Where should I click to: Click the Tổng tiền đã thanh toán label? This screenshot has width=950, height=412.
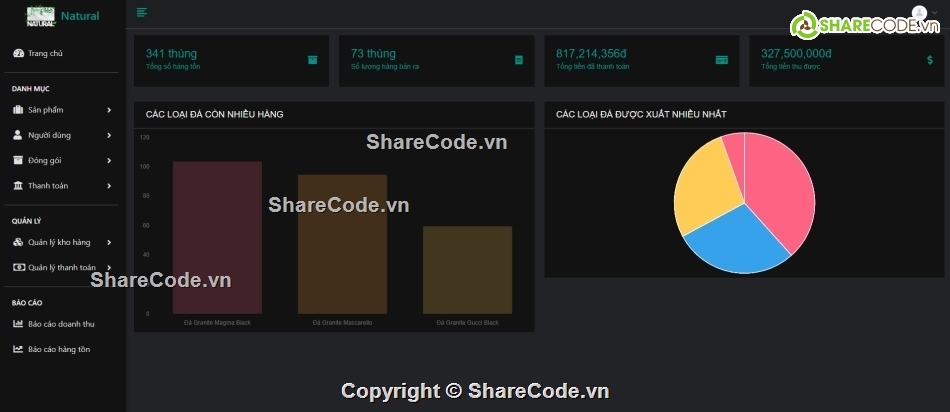coord(593,67)
